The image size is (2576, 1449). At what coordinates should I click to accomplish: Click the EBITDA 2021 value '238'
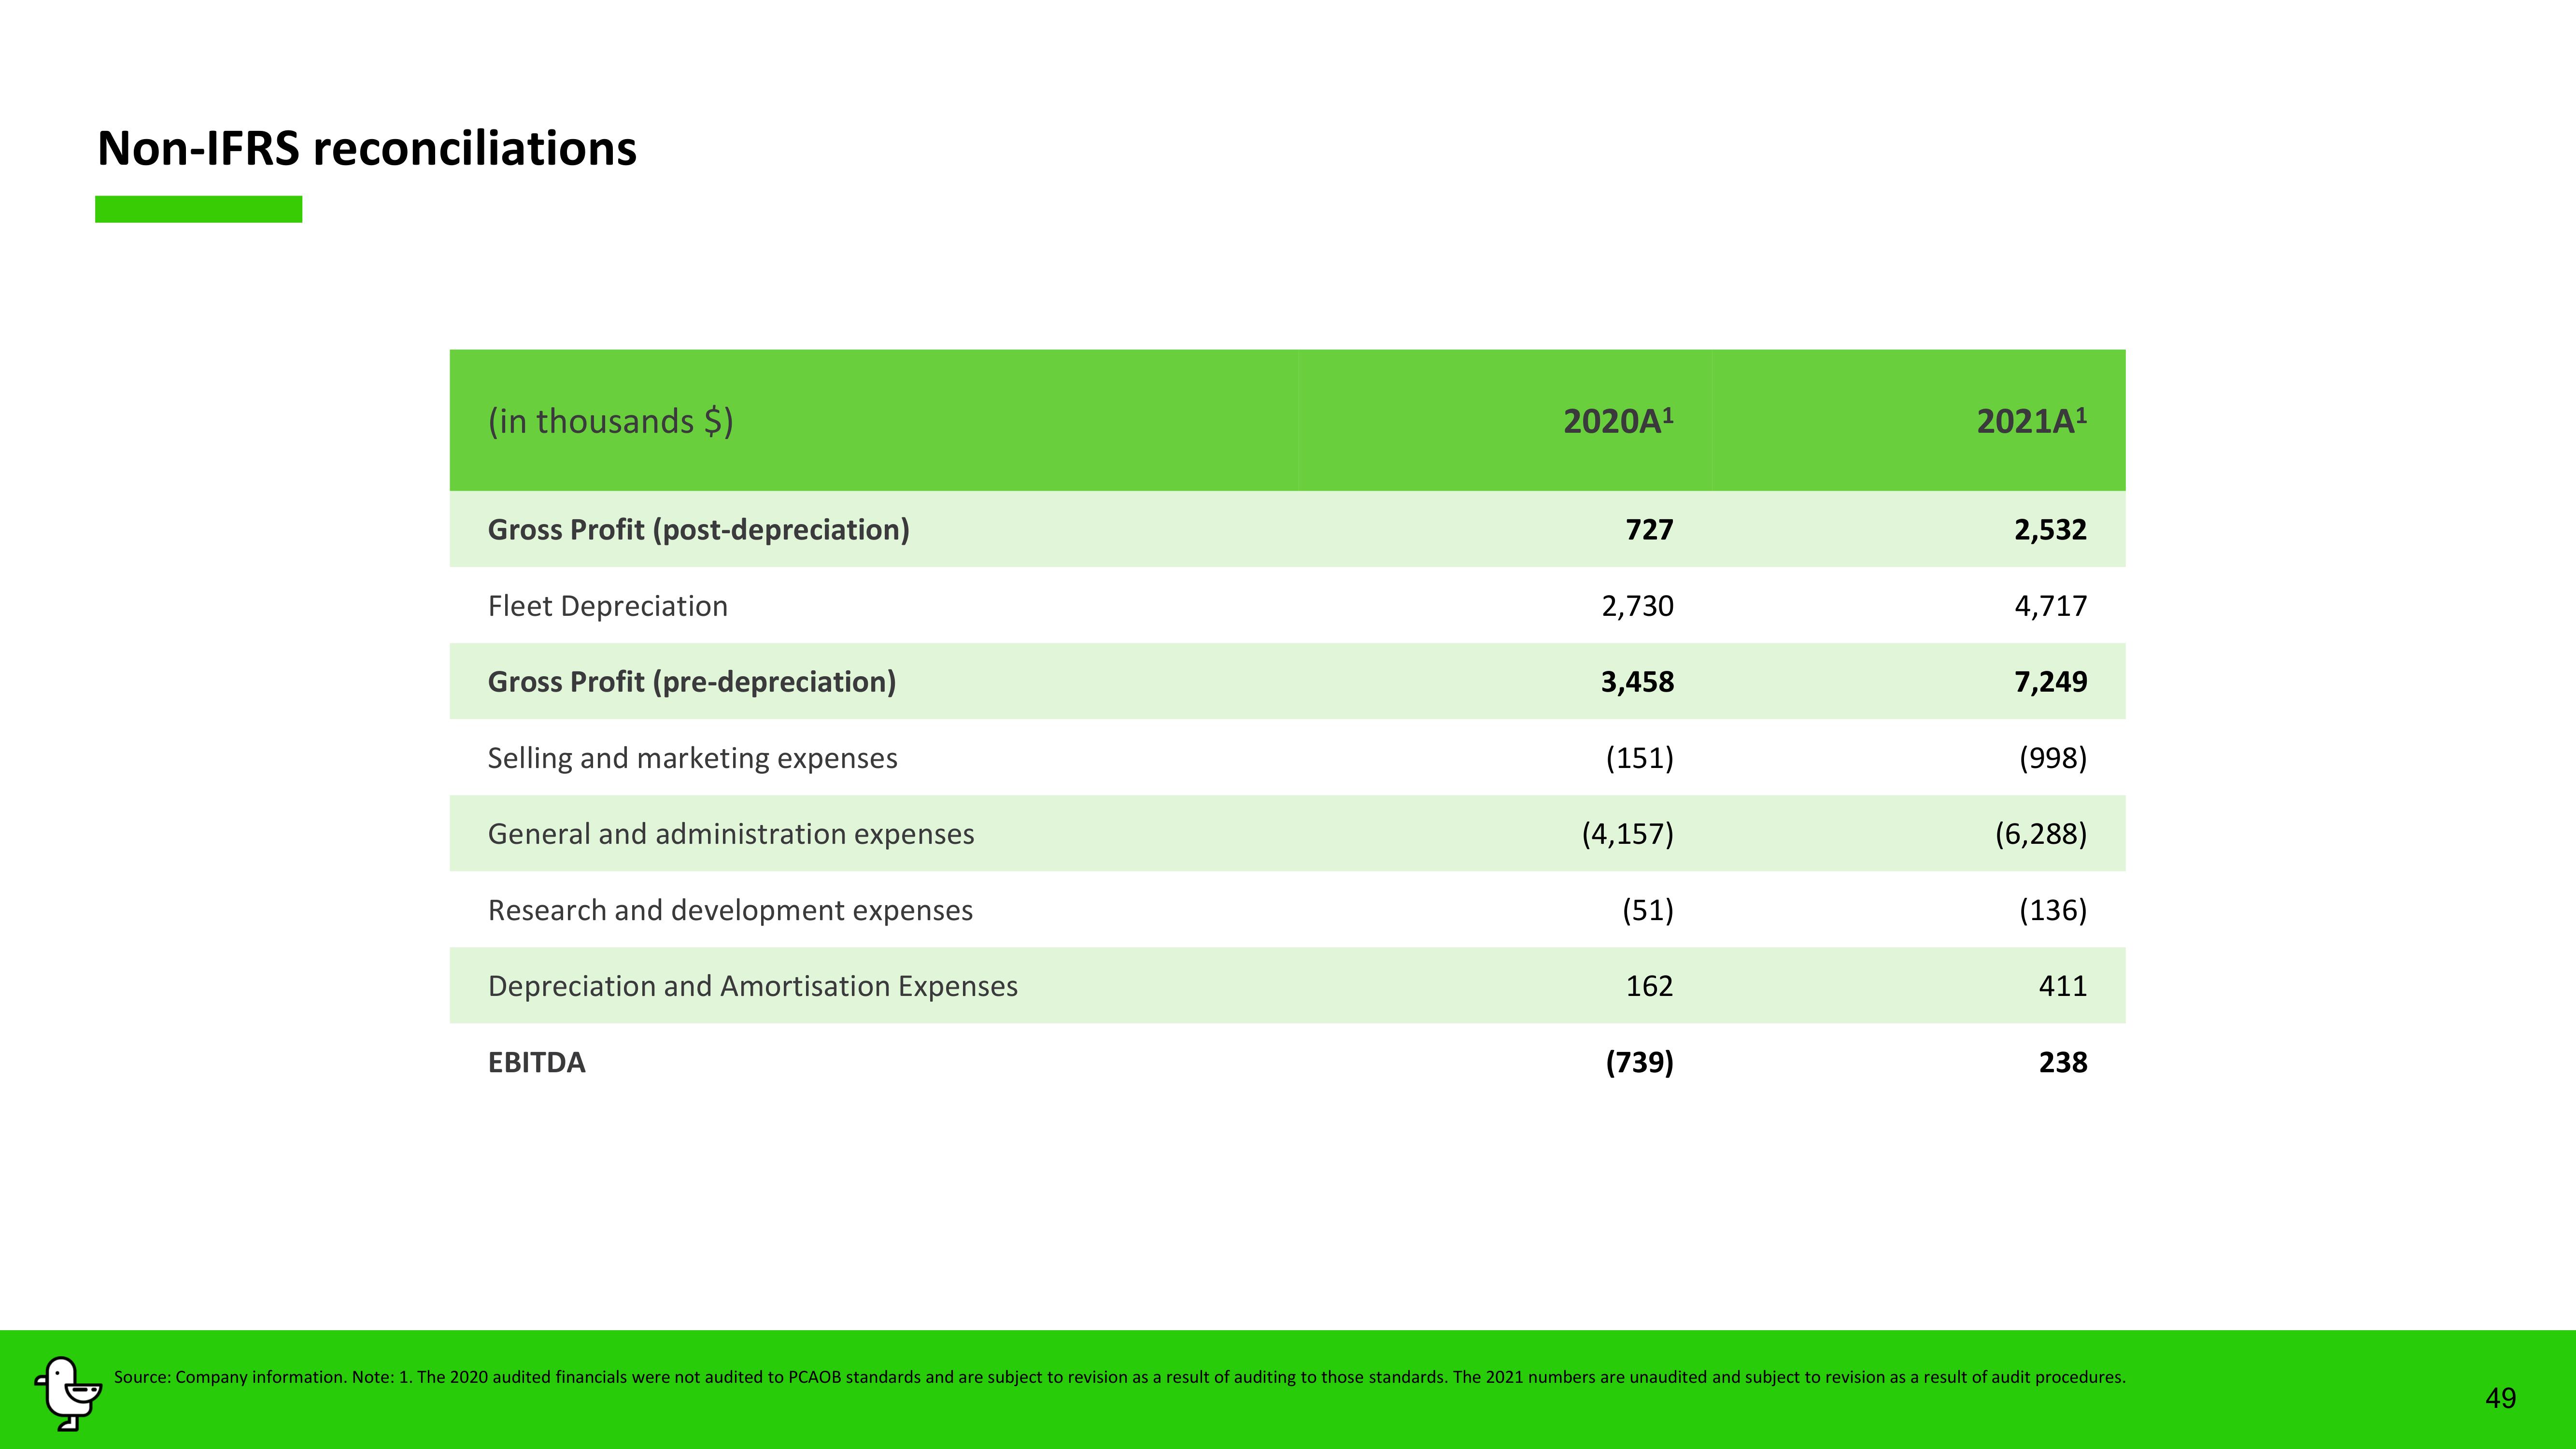(2062, 1062)
